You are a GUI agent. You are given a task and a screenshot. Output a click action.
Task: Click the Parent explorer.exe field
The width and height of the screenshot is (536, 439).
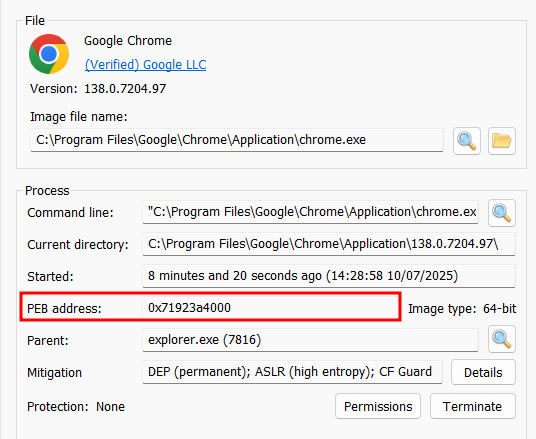click(310, 340)
